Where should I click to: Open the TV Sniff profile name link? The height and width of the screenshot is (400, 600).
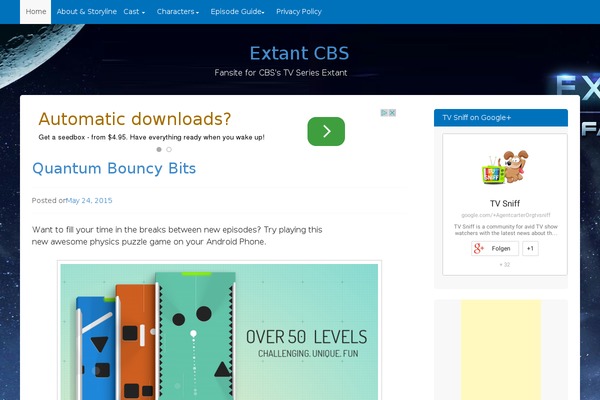coord(505,203)
